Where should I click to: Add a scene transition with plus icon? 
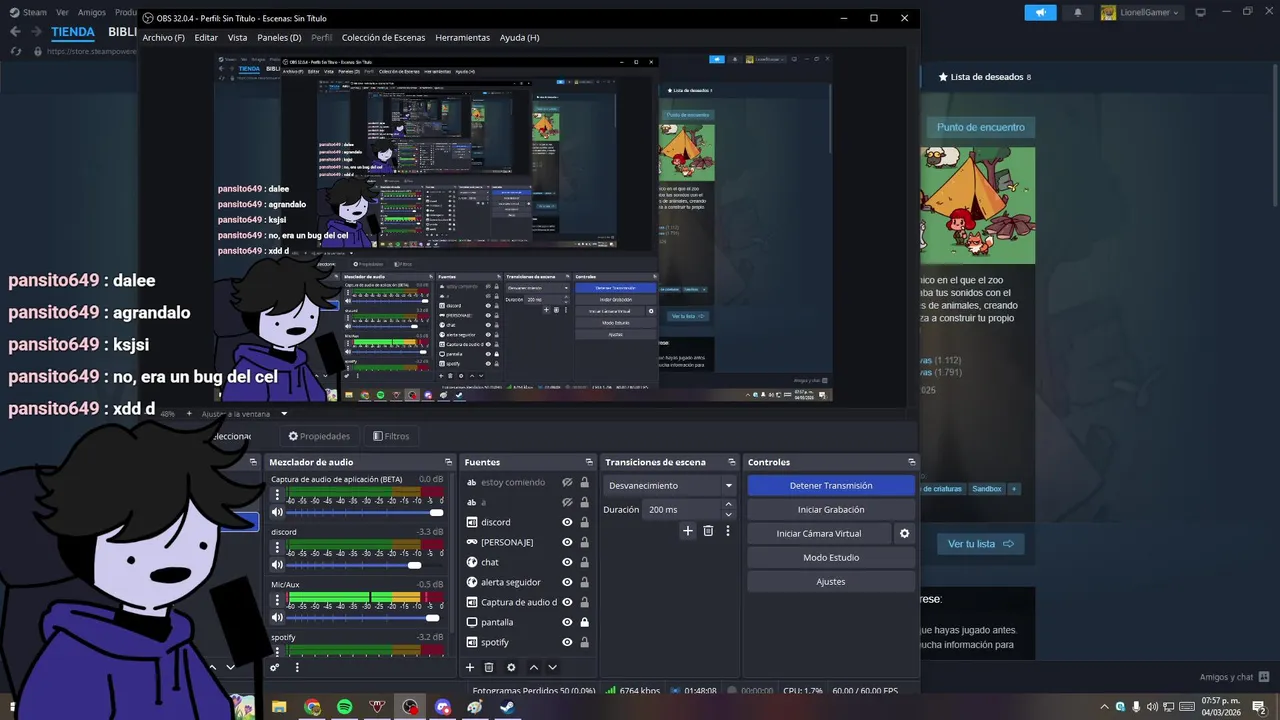[688, 531]
